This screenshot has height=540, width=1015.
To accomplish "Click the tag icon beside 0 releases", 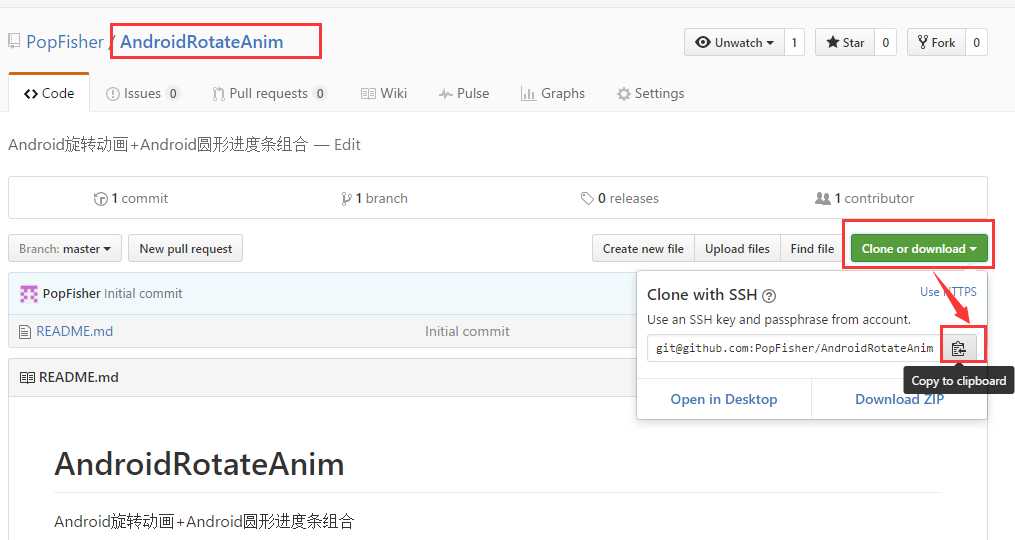I will click(x=587, y=199).
